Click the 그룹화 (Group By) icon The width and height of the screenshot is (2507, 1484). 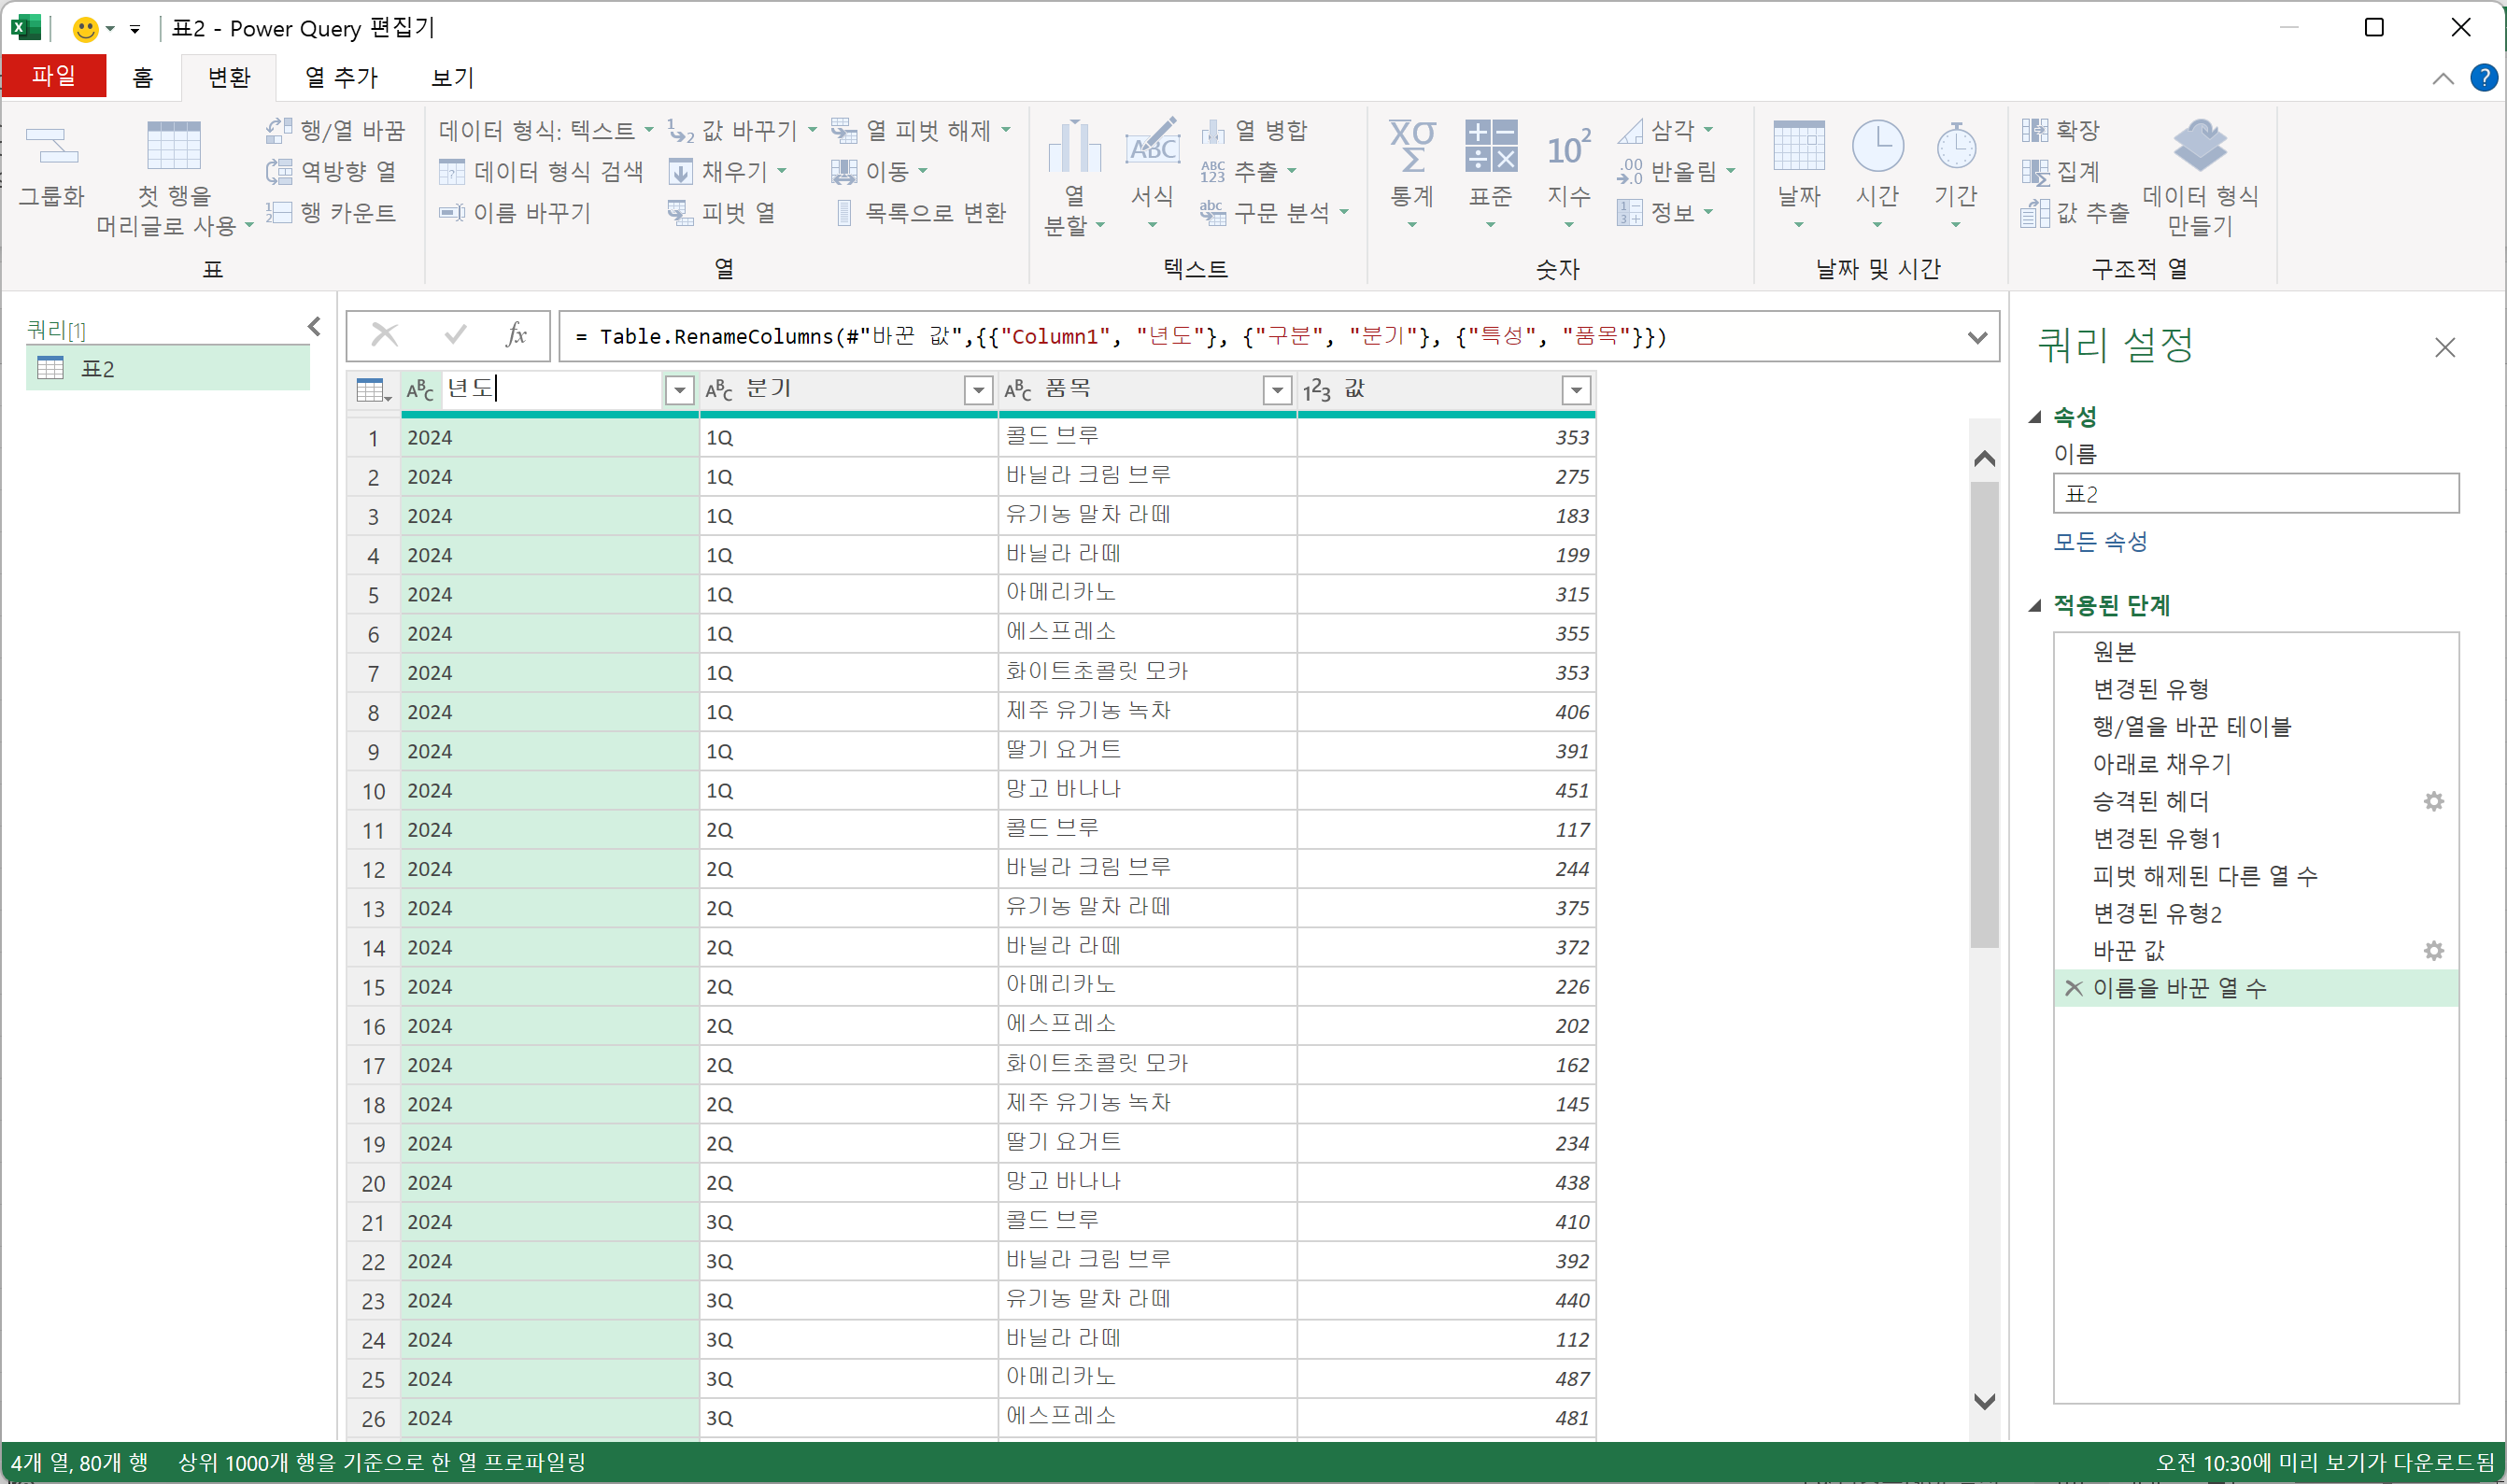tap(51, 146)
